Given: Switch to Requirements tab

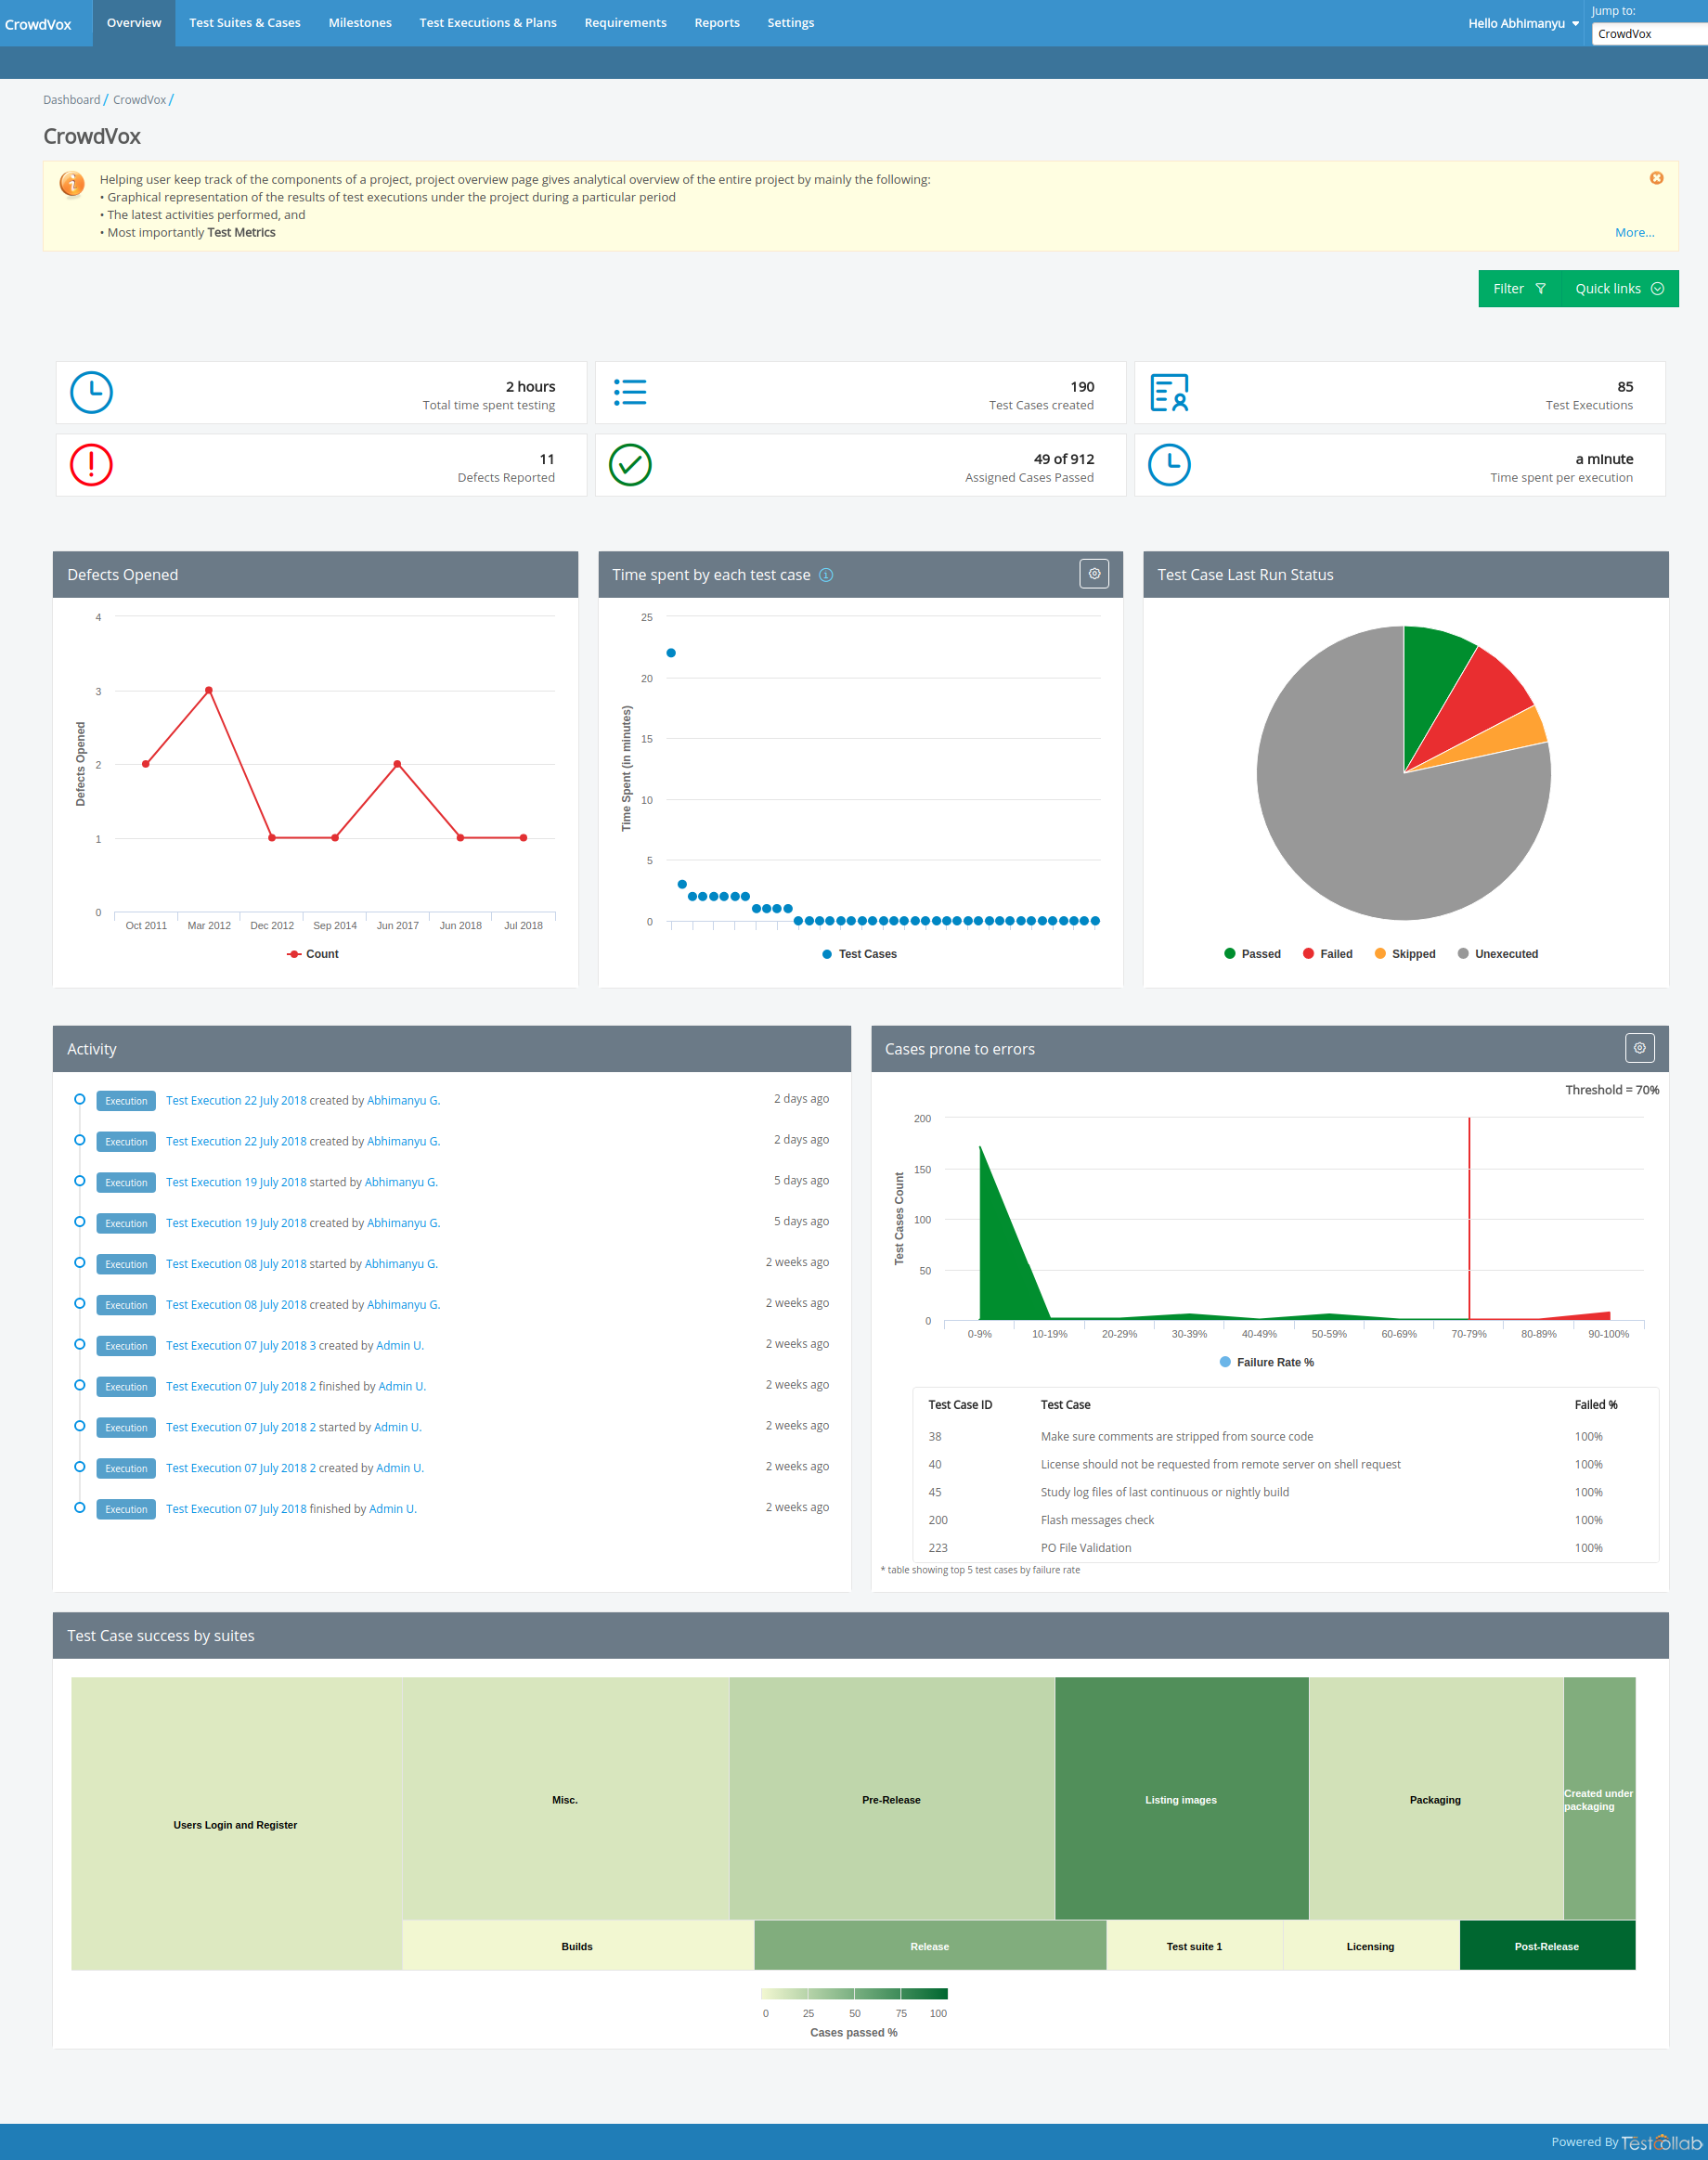Looking at the screenshot, I should (625, 23).
